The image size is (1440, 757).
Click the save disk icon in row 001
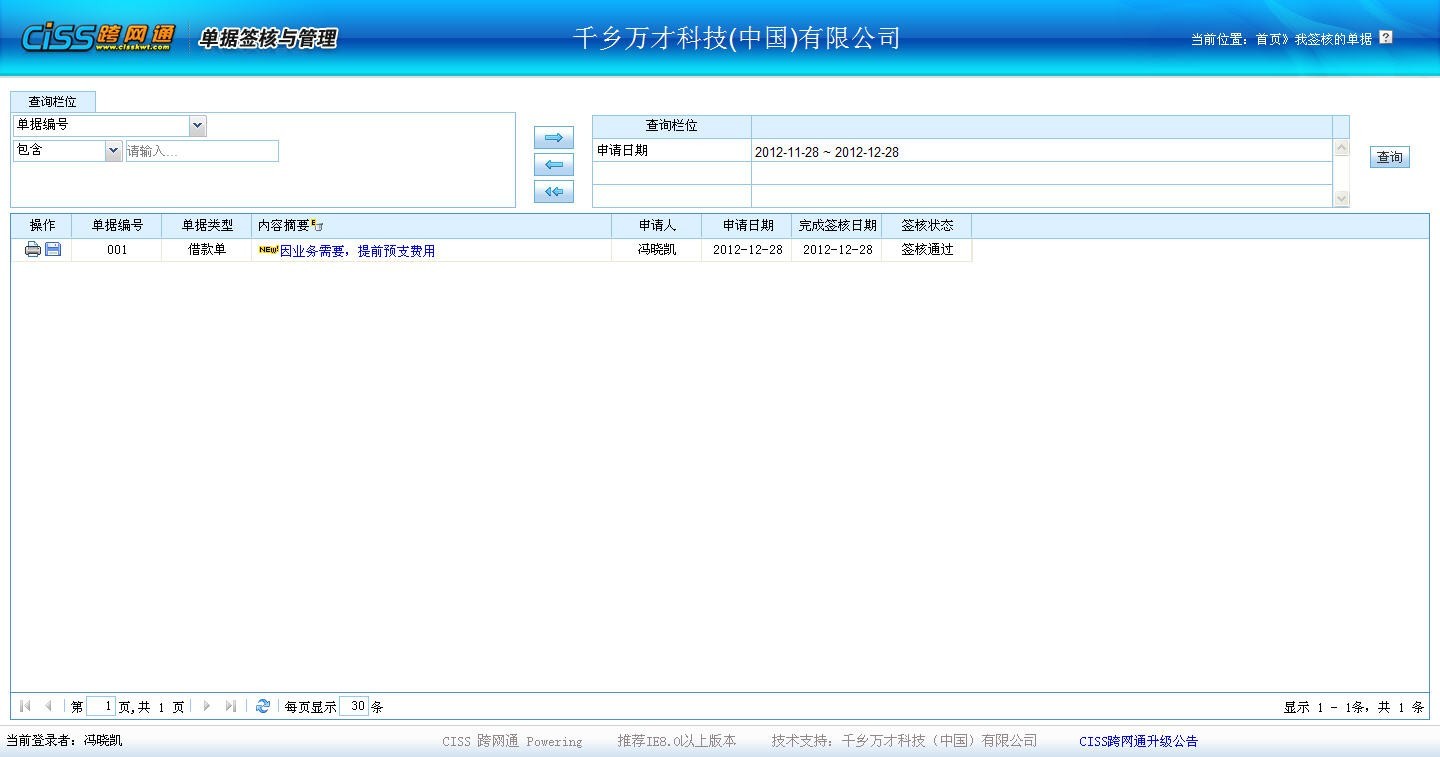click(x=53, y=250)
